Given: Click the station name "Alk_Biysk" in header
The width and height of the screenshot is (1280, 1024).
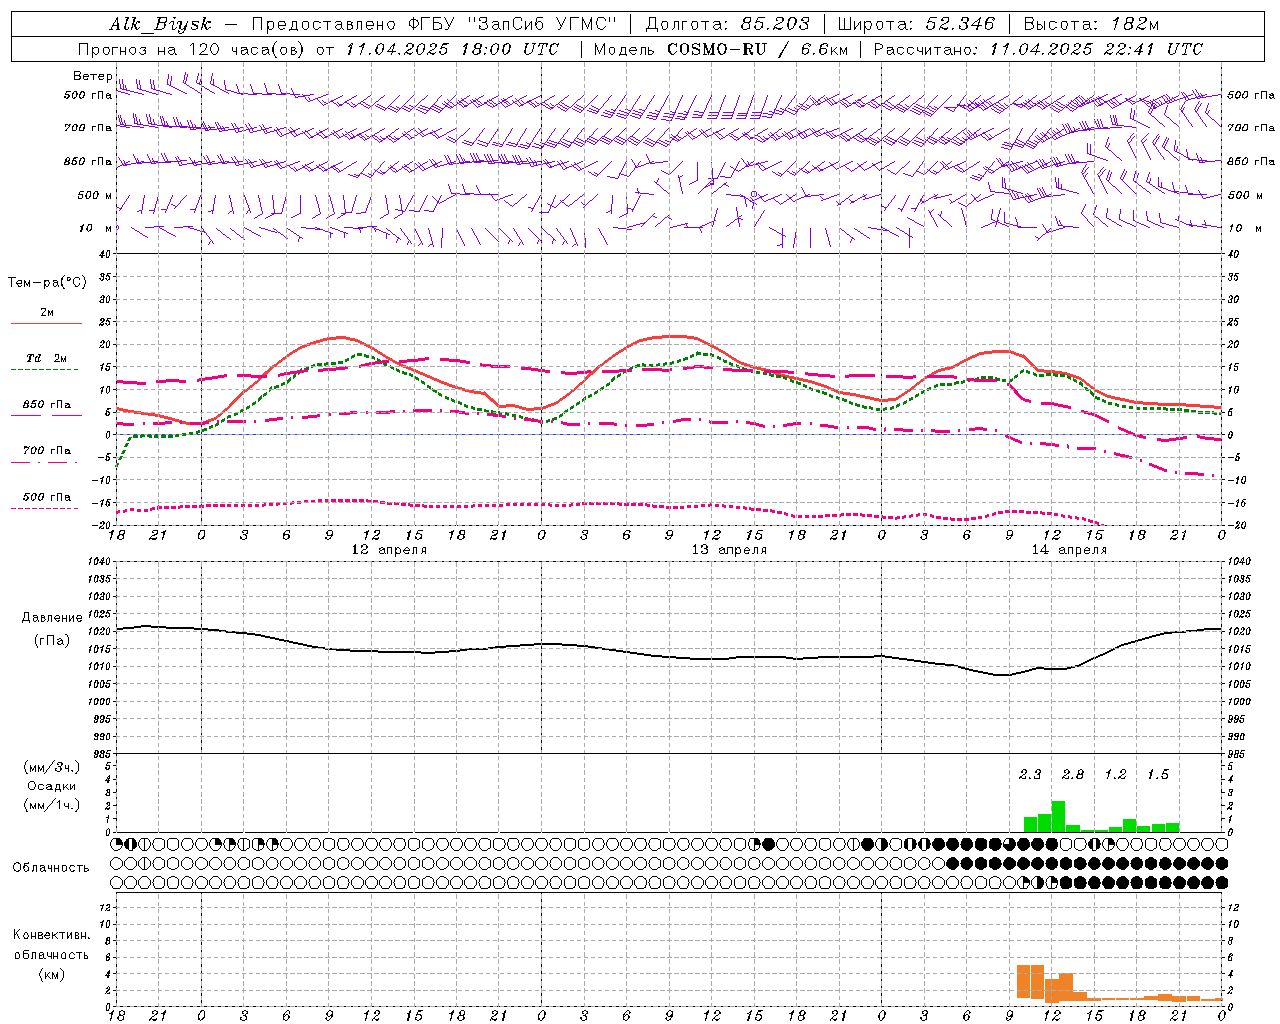Looking at the screenshot, I should [160, 25].
